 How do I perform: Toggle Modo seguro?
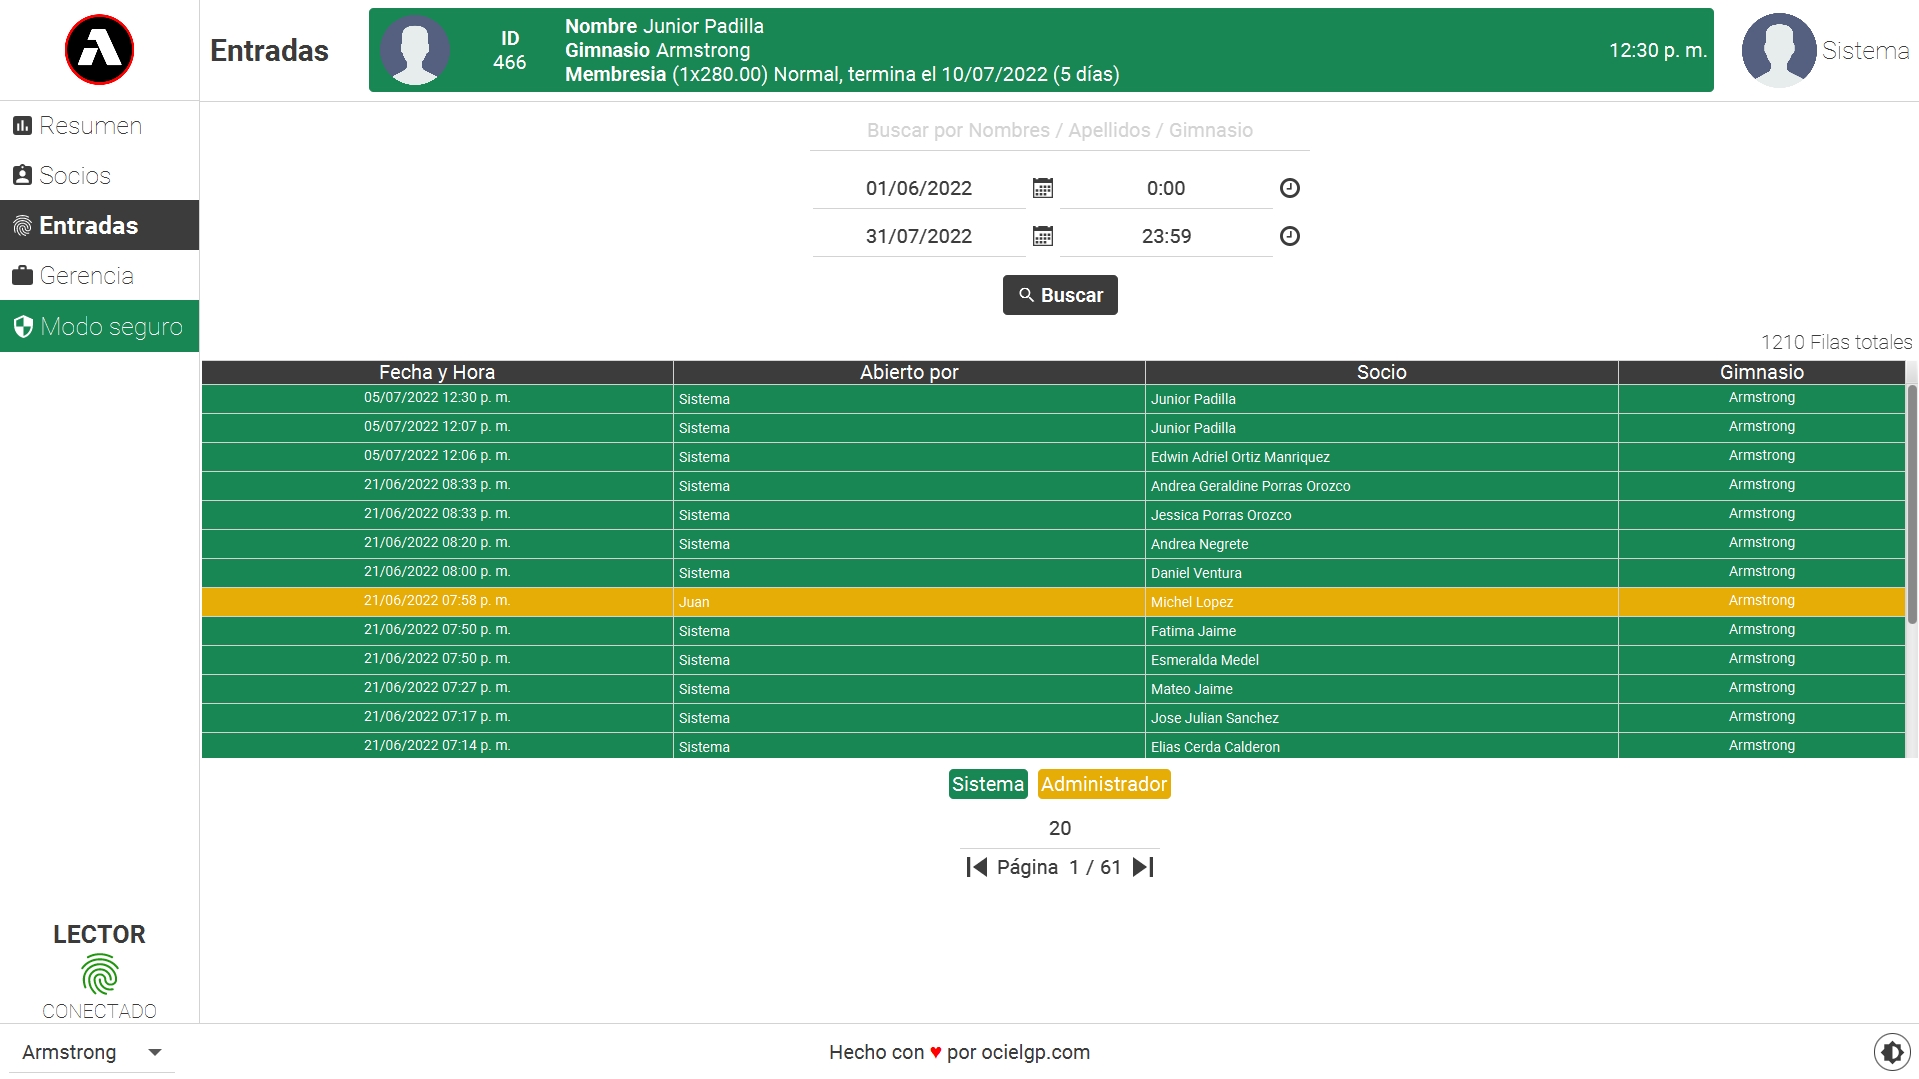[99, 326]
